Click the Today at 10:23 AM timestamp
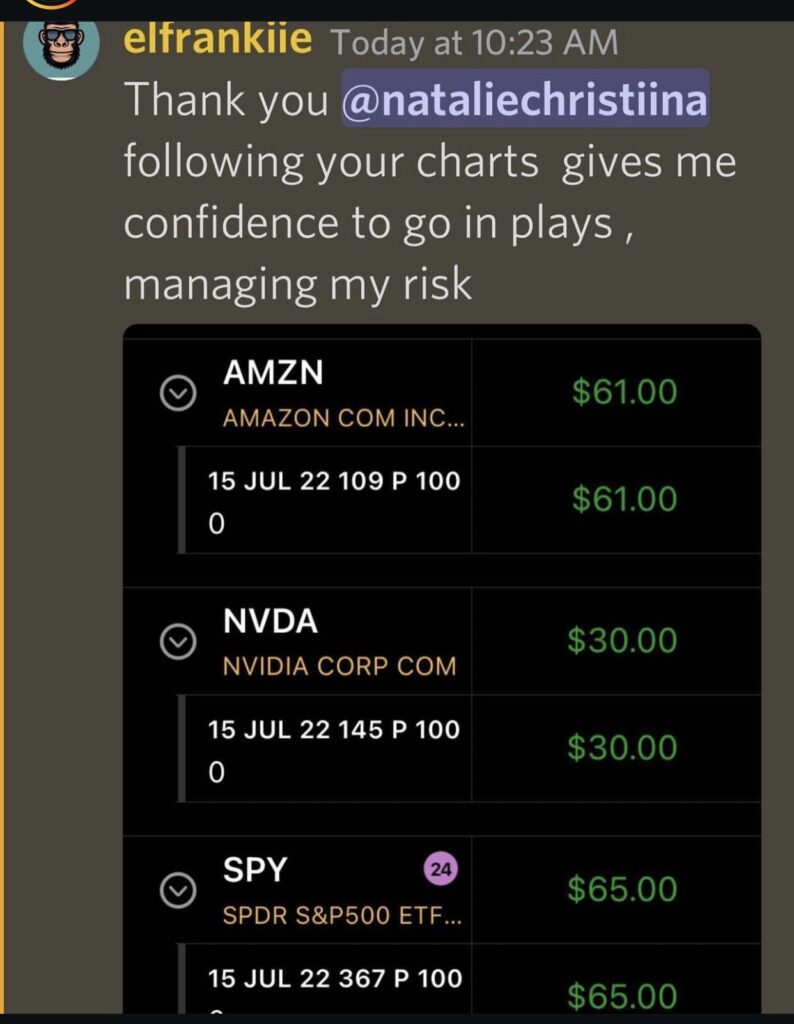This screenshot has width=794, height=1024. [473, 43]
